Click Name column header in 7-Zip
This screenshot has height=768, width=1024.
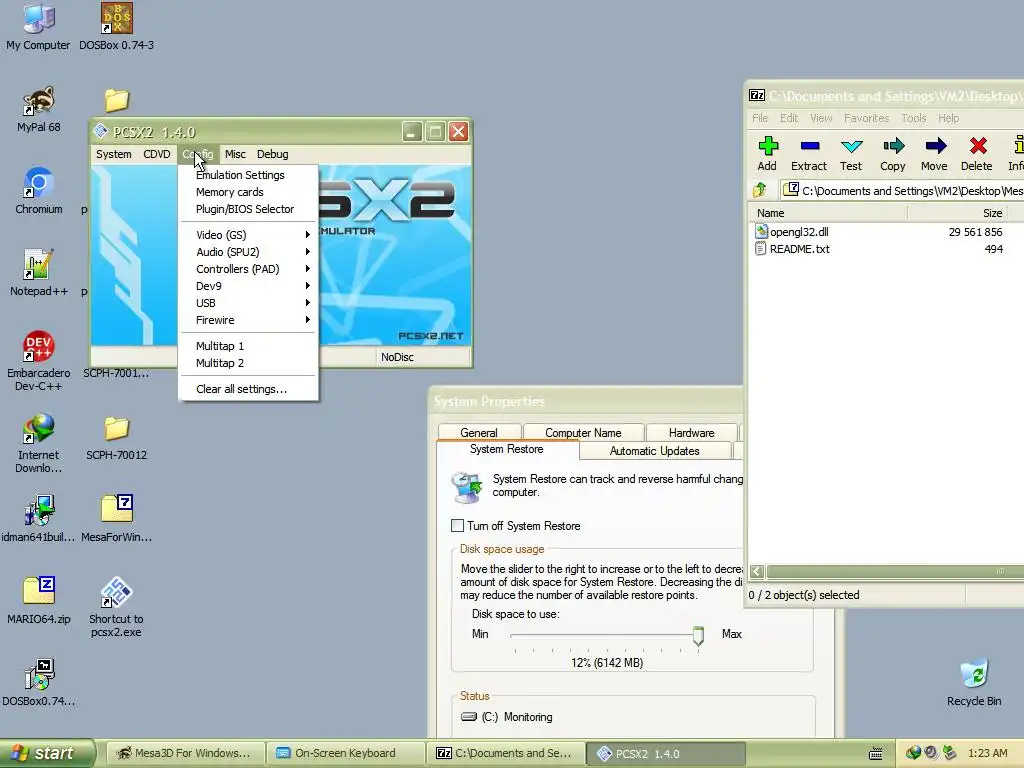point(827,213)
